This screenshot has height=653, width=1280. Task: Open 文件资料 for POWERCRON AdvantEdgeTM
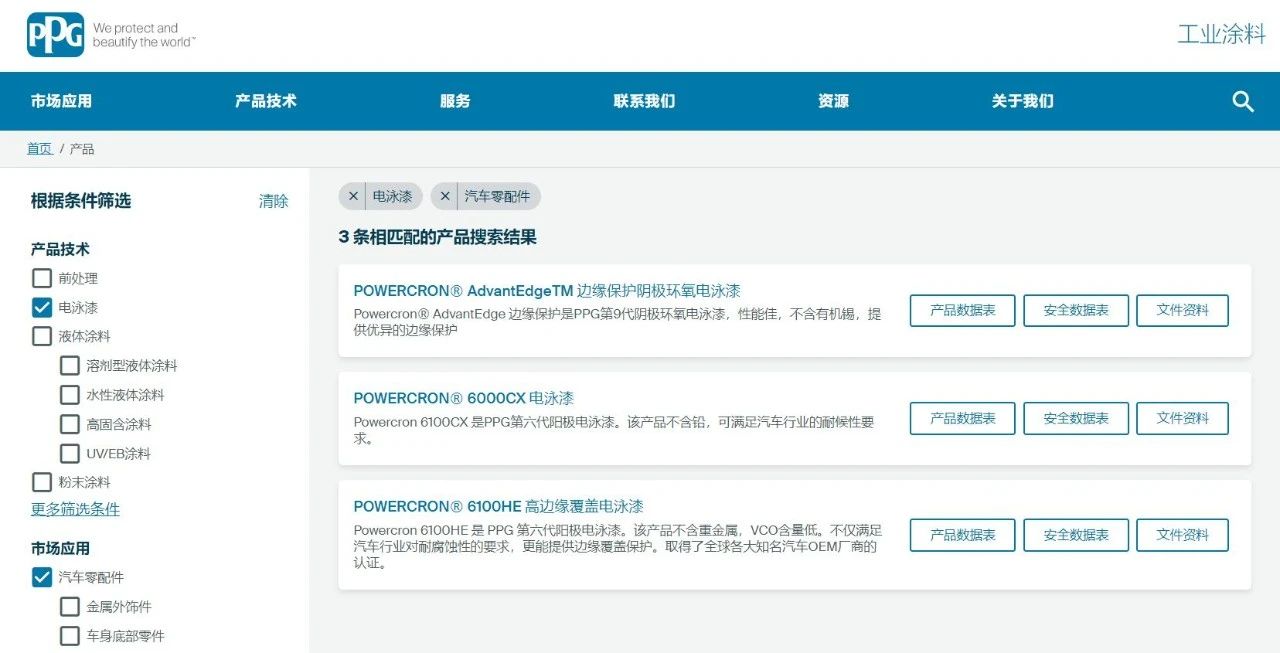pyautogui.click(x=1183, y=310)
